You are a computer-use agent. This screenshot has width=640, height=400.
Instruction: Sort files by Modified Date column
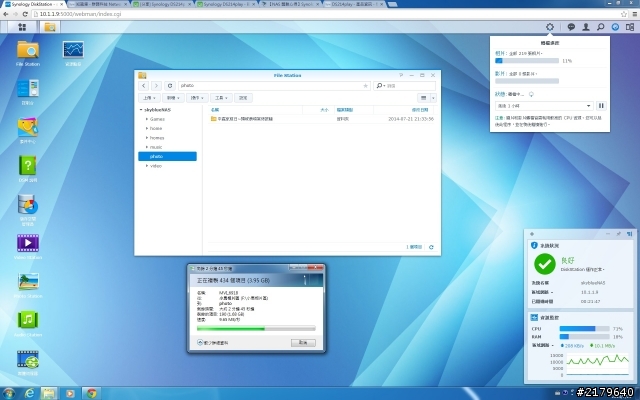404,110
